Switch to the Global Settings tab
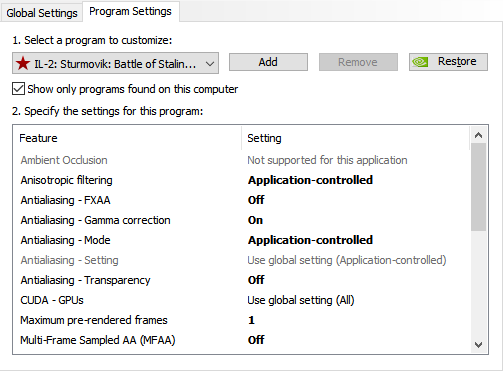503x371 pixels. tap(42, 13)
